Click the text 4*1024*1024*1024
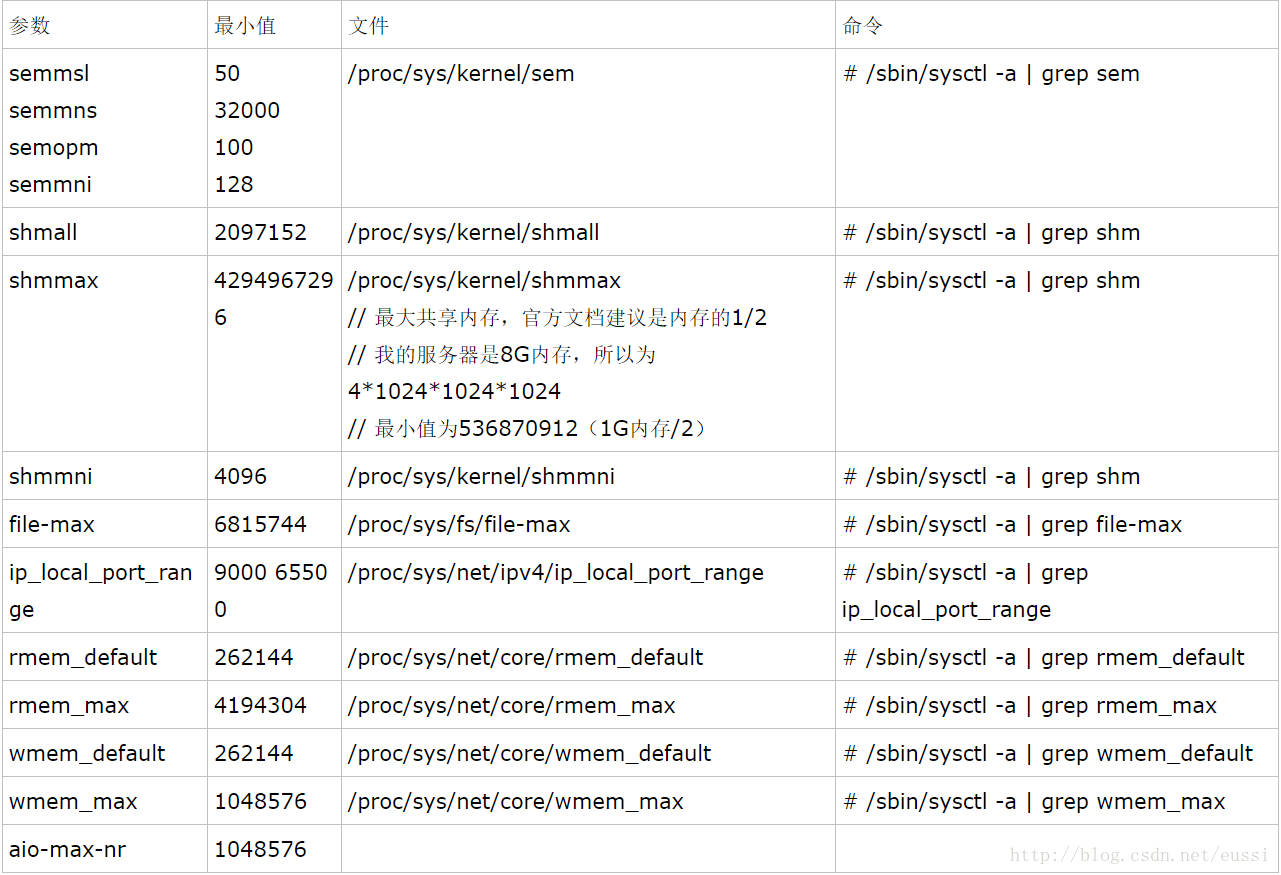 point(454,391)
